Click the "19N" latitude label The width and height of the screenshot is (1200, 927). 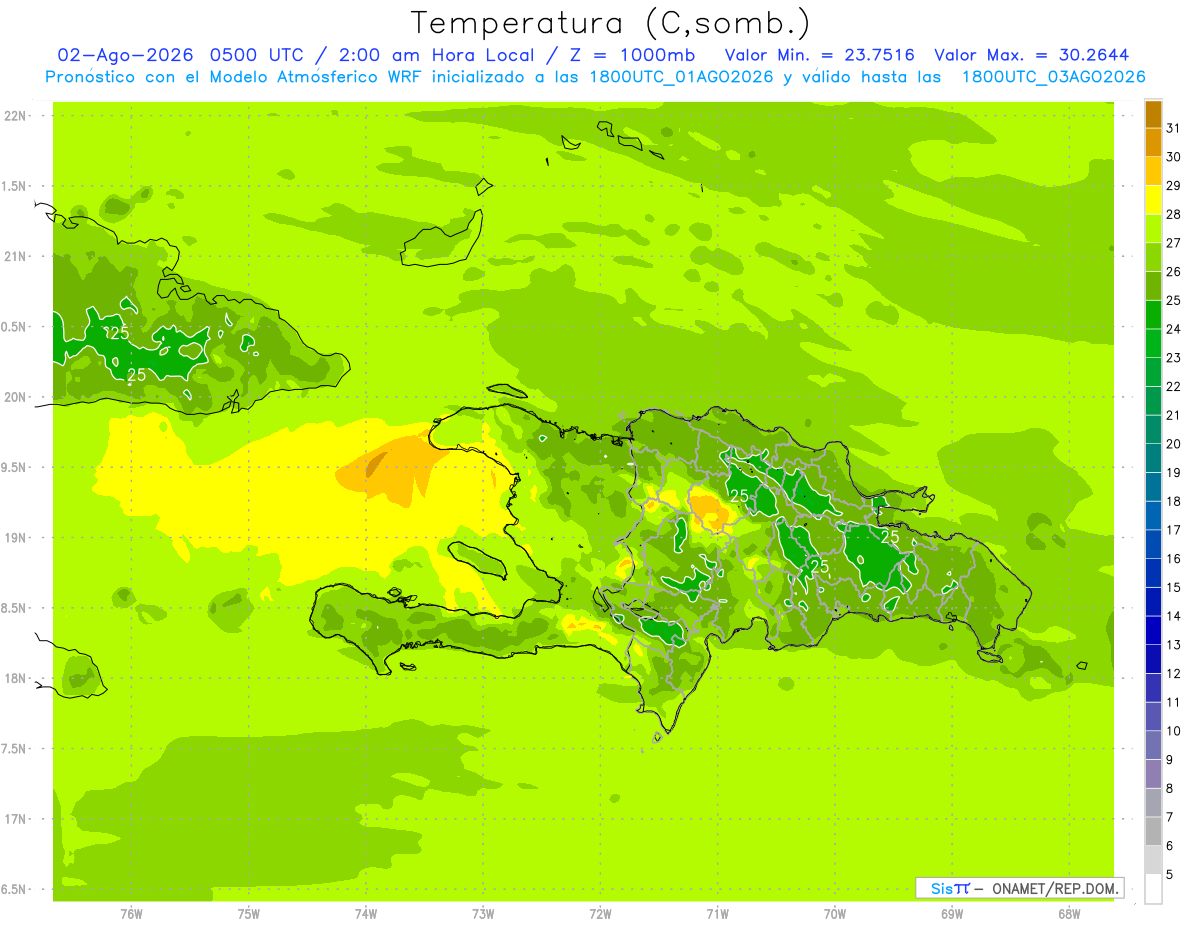(15, 538)
